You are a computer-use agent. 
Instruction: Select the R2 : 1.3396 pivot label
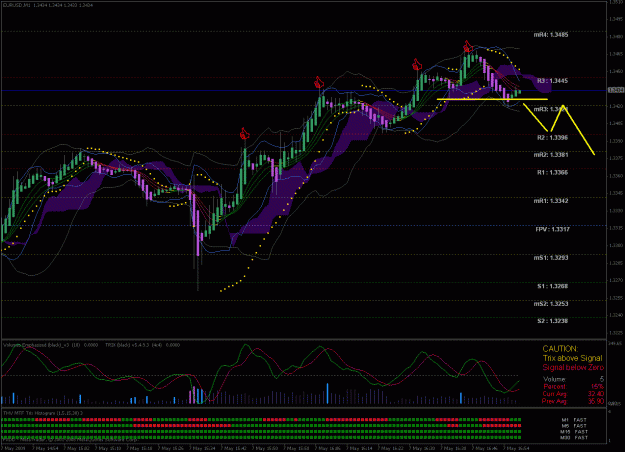point(552,138)
